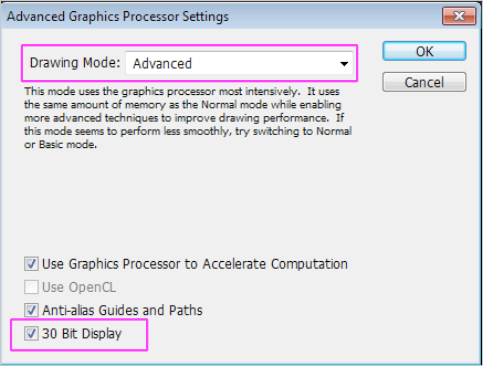Image resolution: width=483 pixels, height=368 pixels.
Task: Confirm settings with the OK button
Action: [x=424, y=51]
